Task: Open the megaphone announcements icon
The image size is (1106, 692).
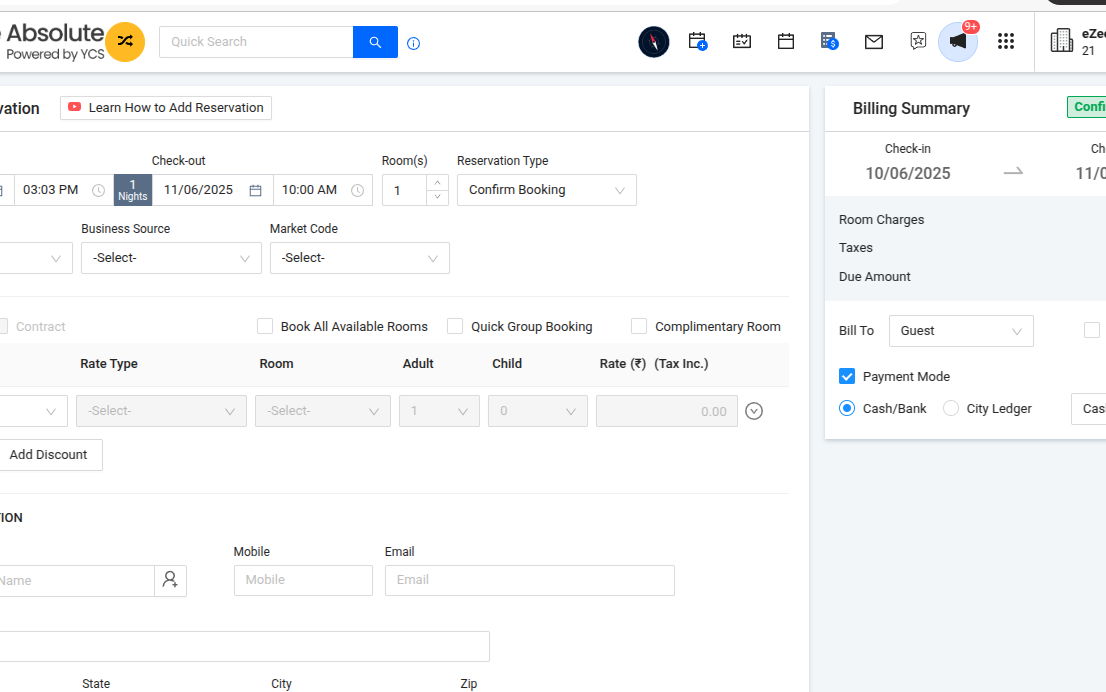Action: click(x=957, y=42)
